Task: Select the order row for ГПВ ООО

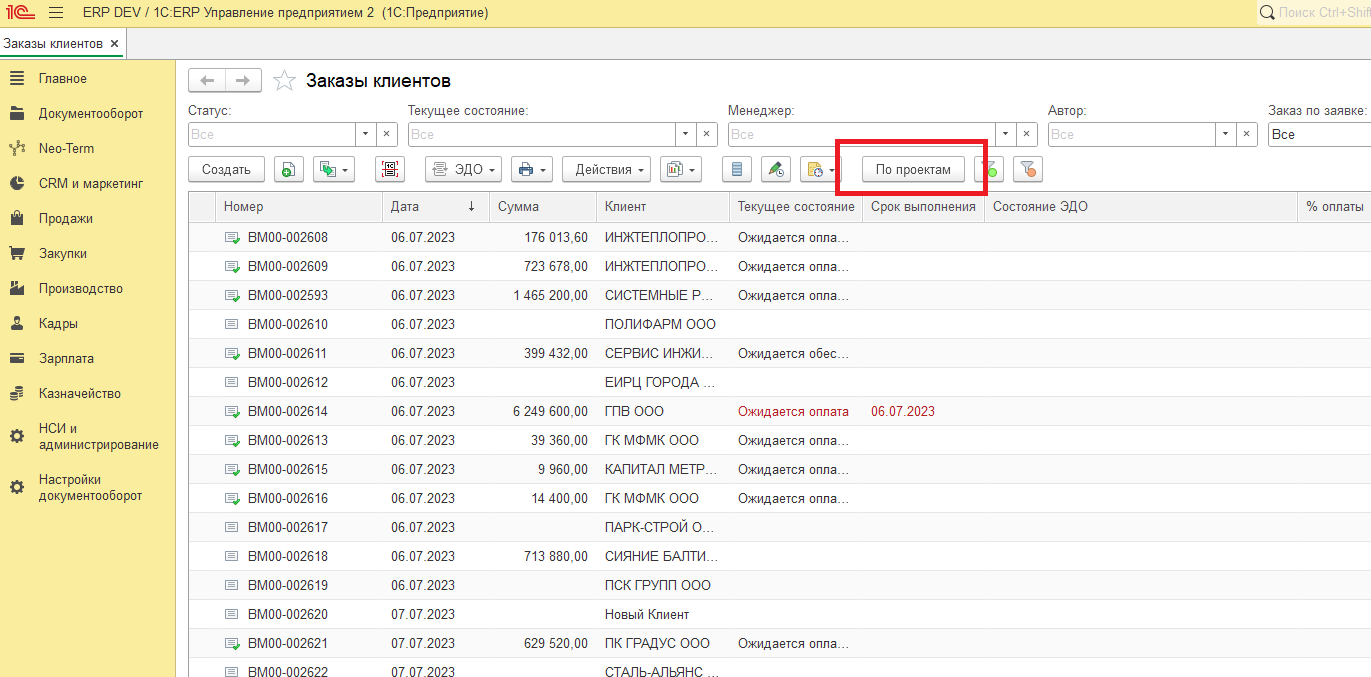Action: (779, 412)
